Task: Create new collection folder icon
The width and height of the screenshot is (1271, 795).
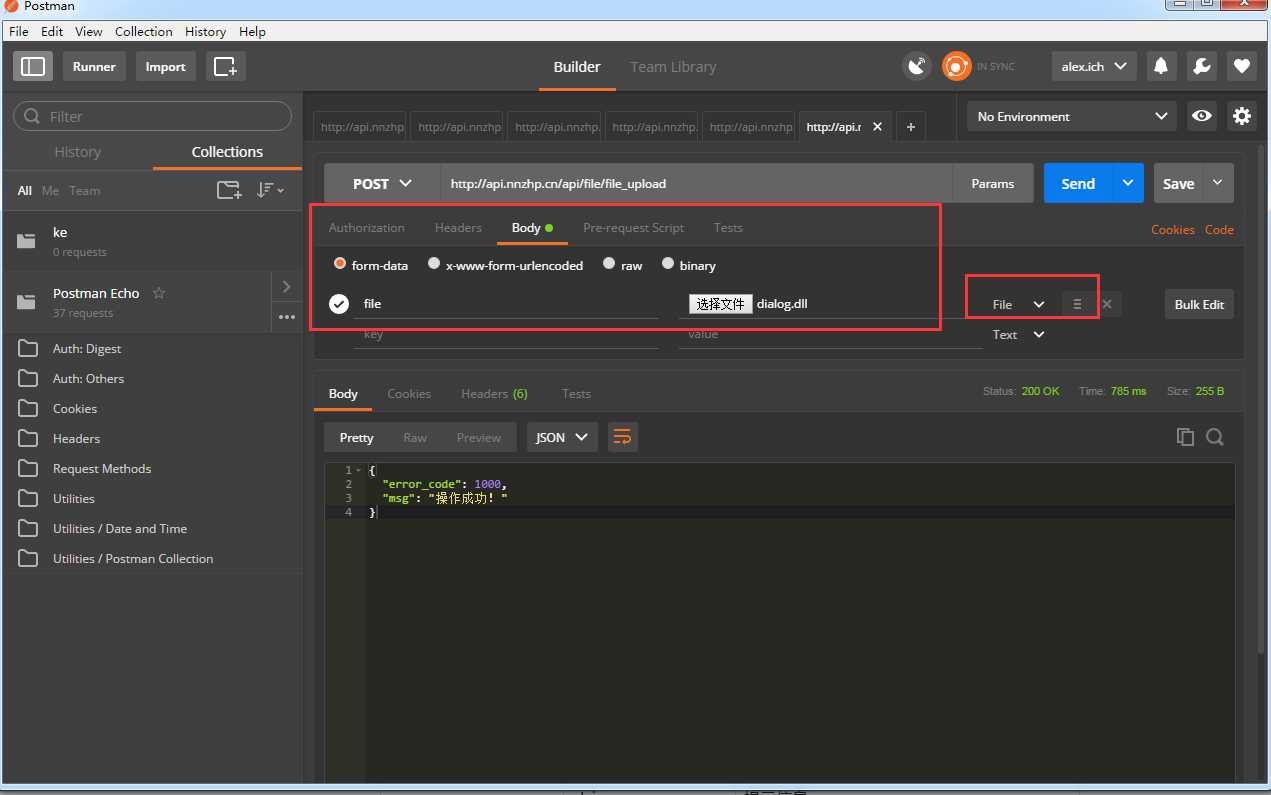Action: [229, 190]
